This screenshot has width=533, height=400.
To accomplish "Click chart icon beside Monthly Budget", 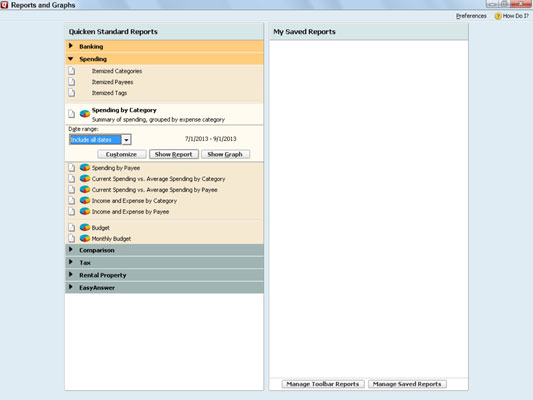I will 85,238.
